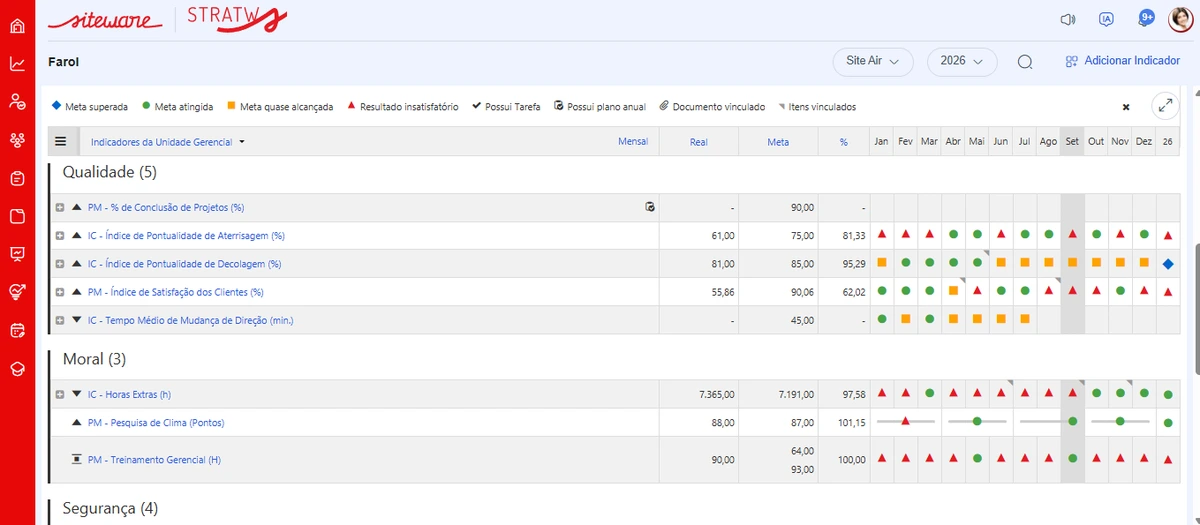Viewport: 1200px width, 525px height.
Task: Click the Meta quase alcançada legend item
Action: (x=280, y=107)
